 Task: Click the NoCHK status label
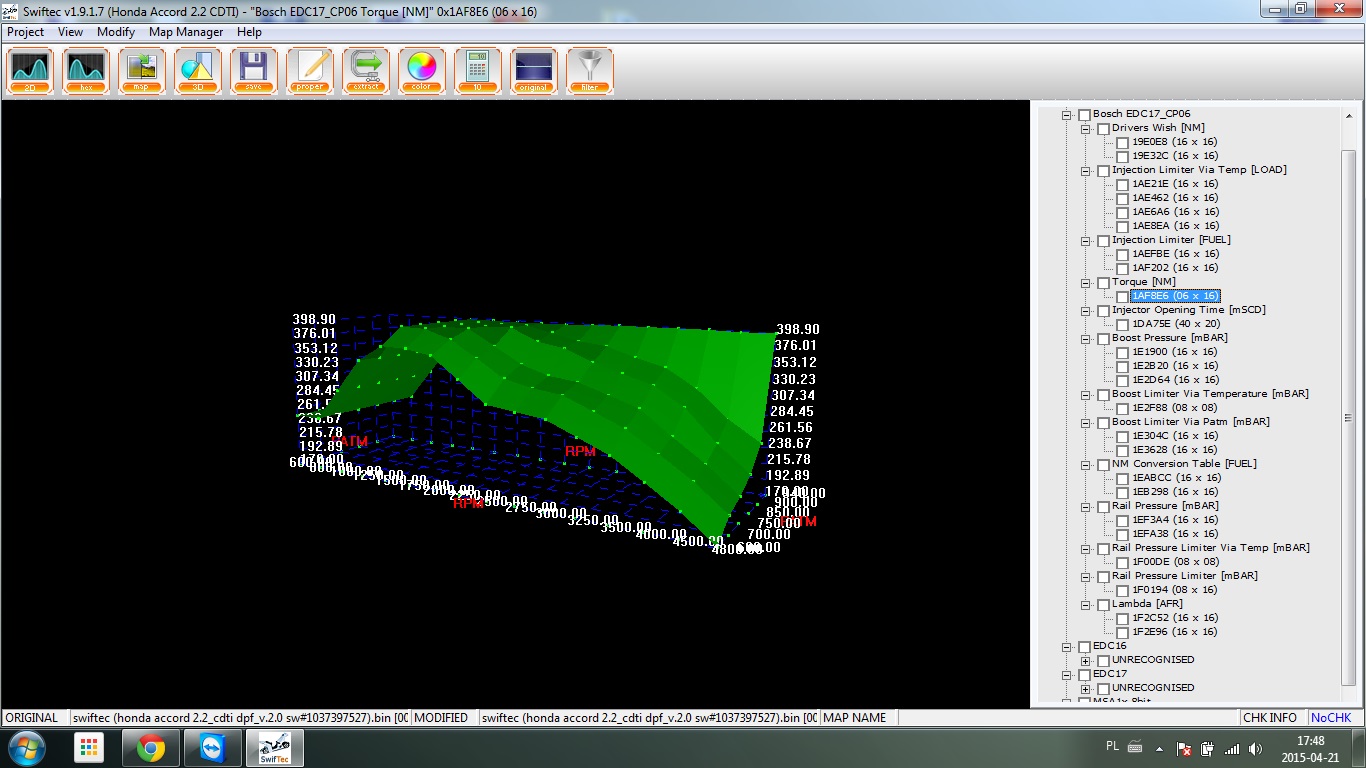pos(1331,718)
